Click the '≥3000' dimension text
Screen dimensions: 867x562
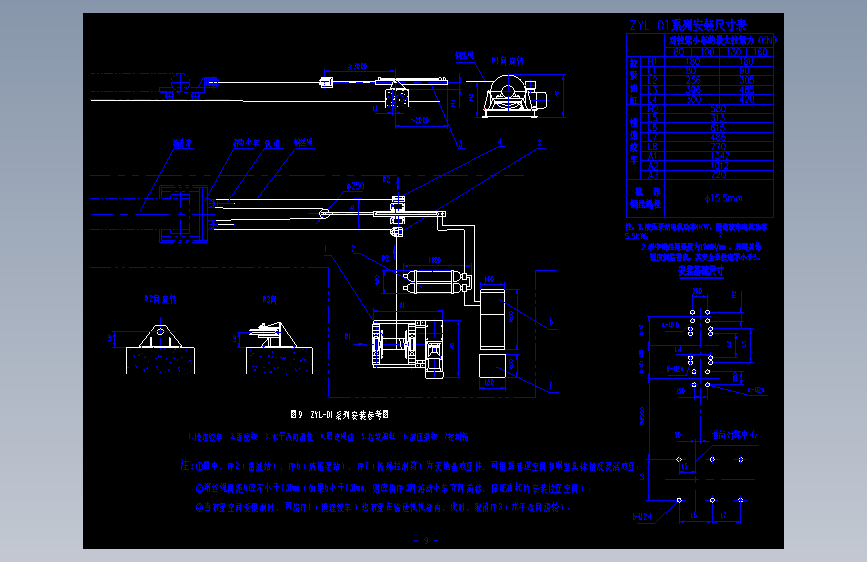pos(358,66)
